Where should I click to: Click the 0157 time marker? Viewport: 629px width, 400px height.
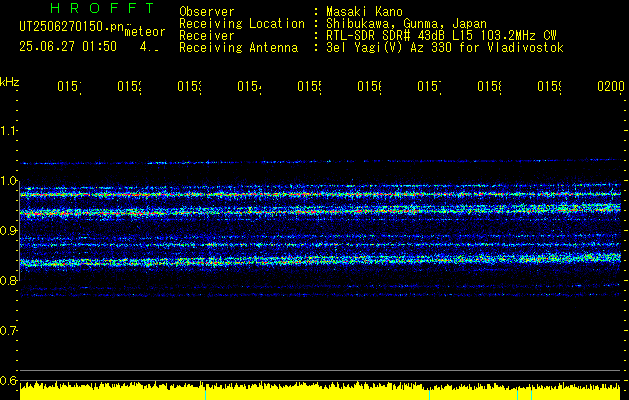pos(430,86)
